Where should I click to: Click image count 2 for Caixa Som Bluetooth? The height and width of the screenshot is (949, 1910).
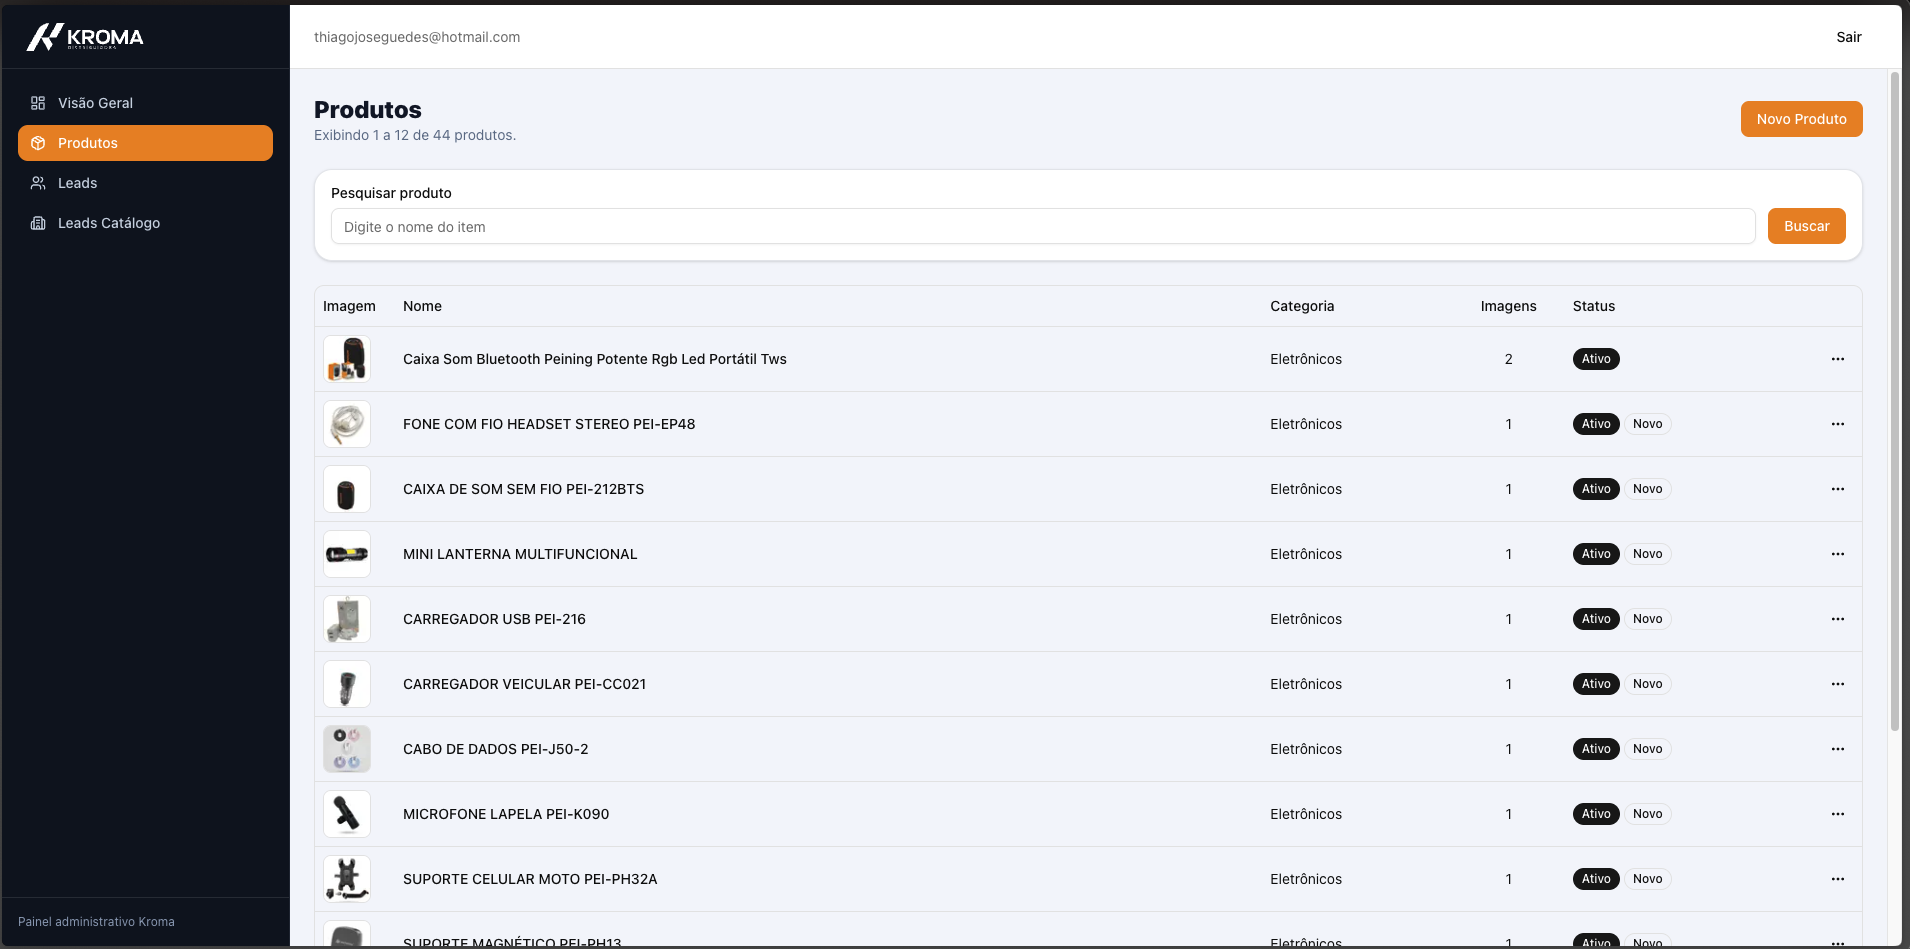coord(1508,359)
